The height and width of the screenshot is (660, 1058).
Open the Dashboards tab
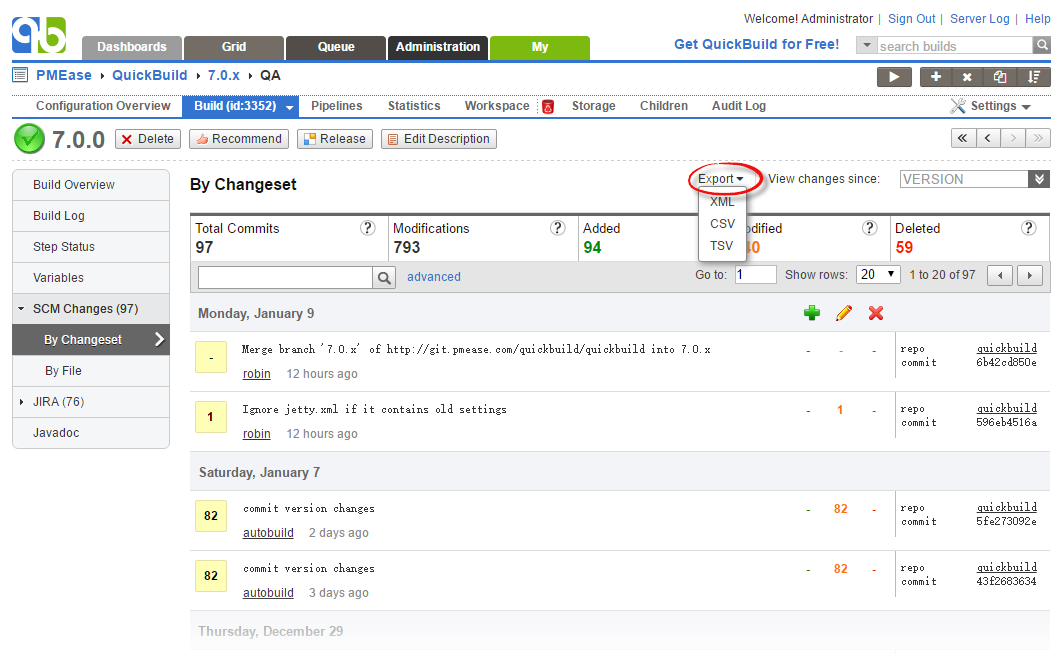132,47
